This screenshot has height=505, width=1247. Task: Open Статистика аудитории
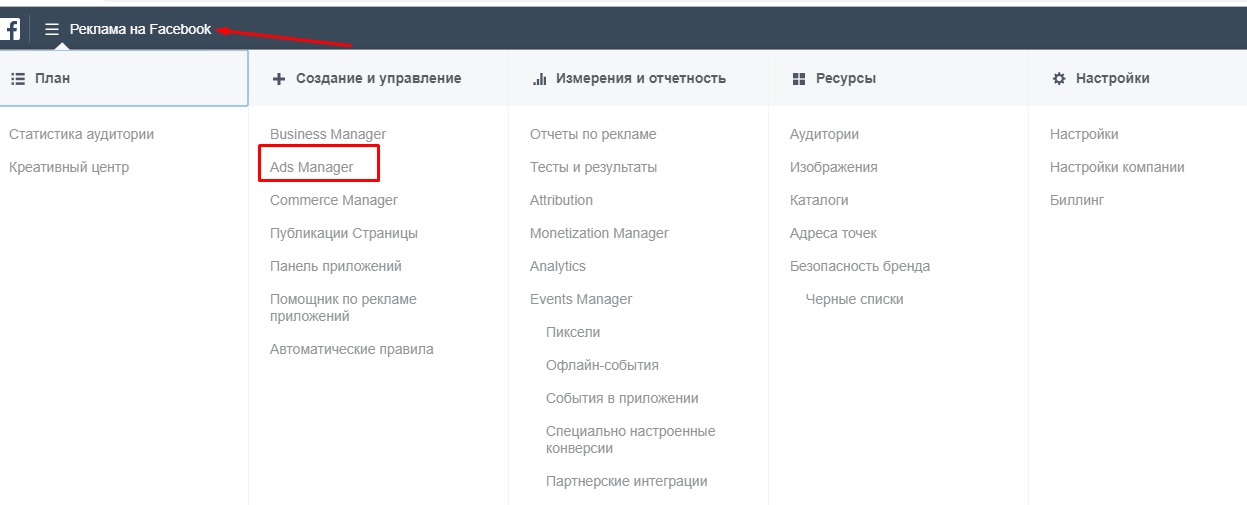pyautogui.click(x=81, y=134)
